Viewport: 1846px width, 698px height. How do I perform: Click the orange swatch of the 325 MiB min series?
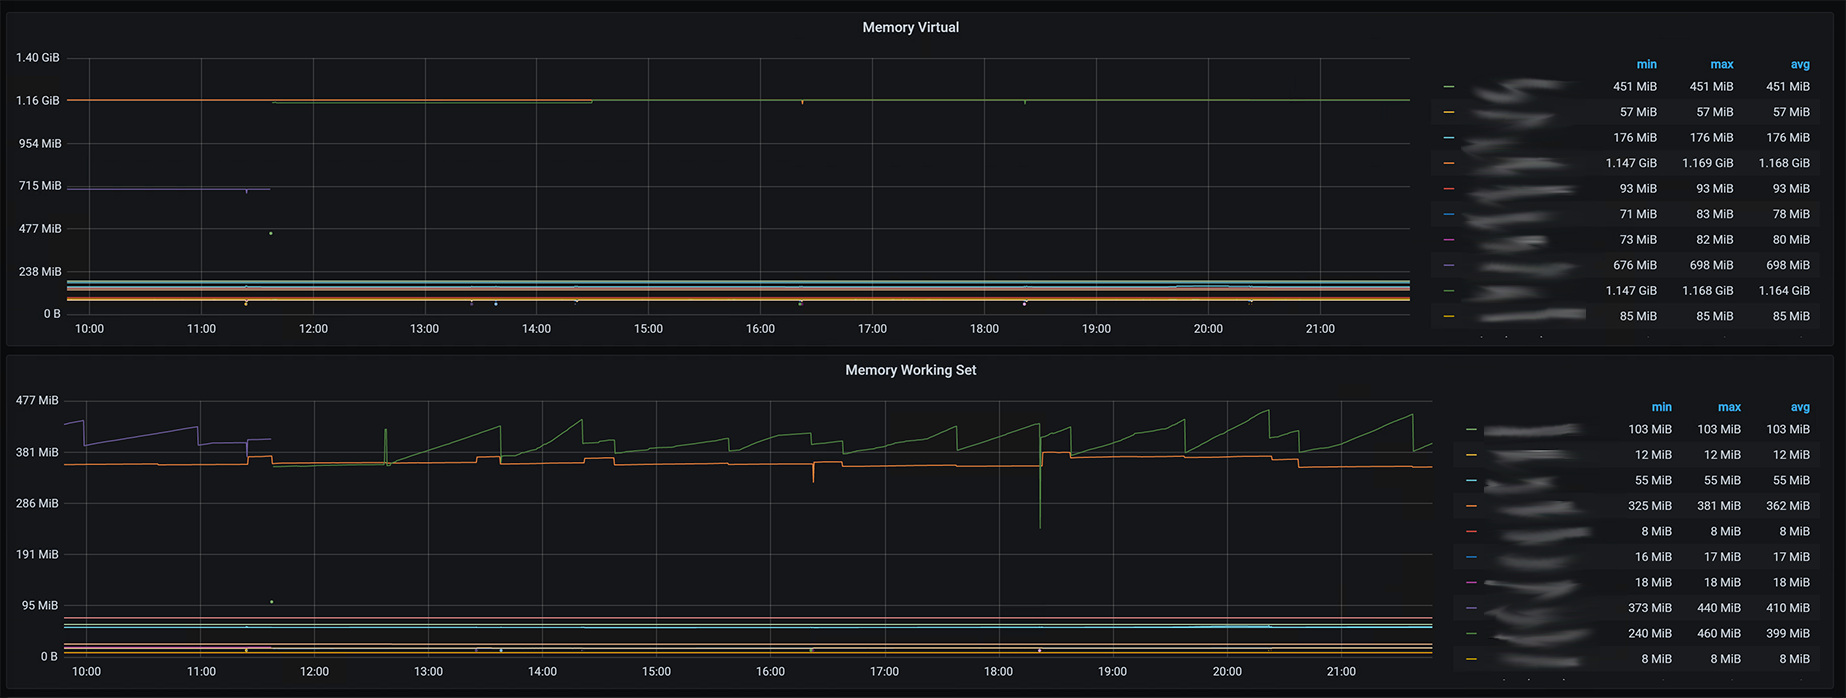point(1471,506)
